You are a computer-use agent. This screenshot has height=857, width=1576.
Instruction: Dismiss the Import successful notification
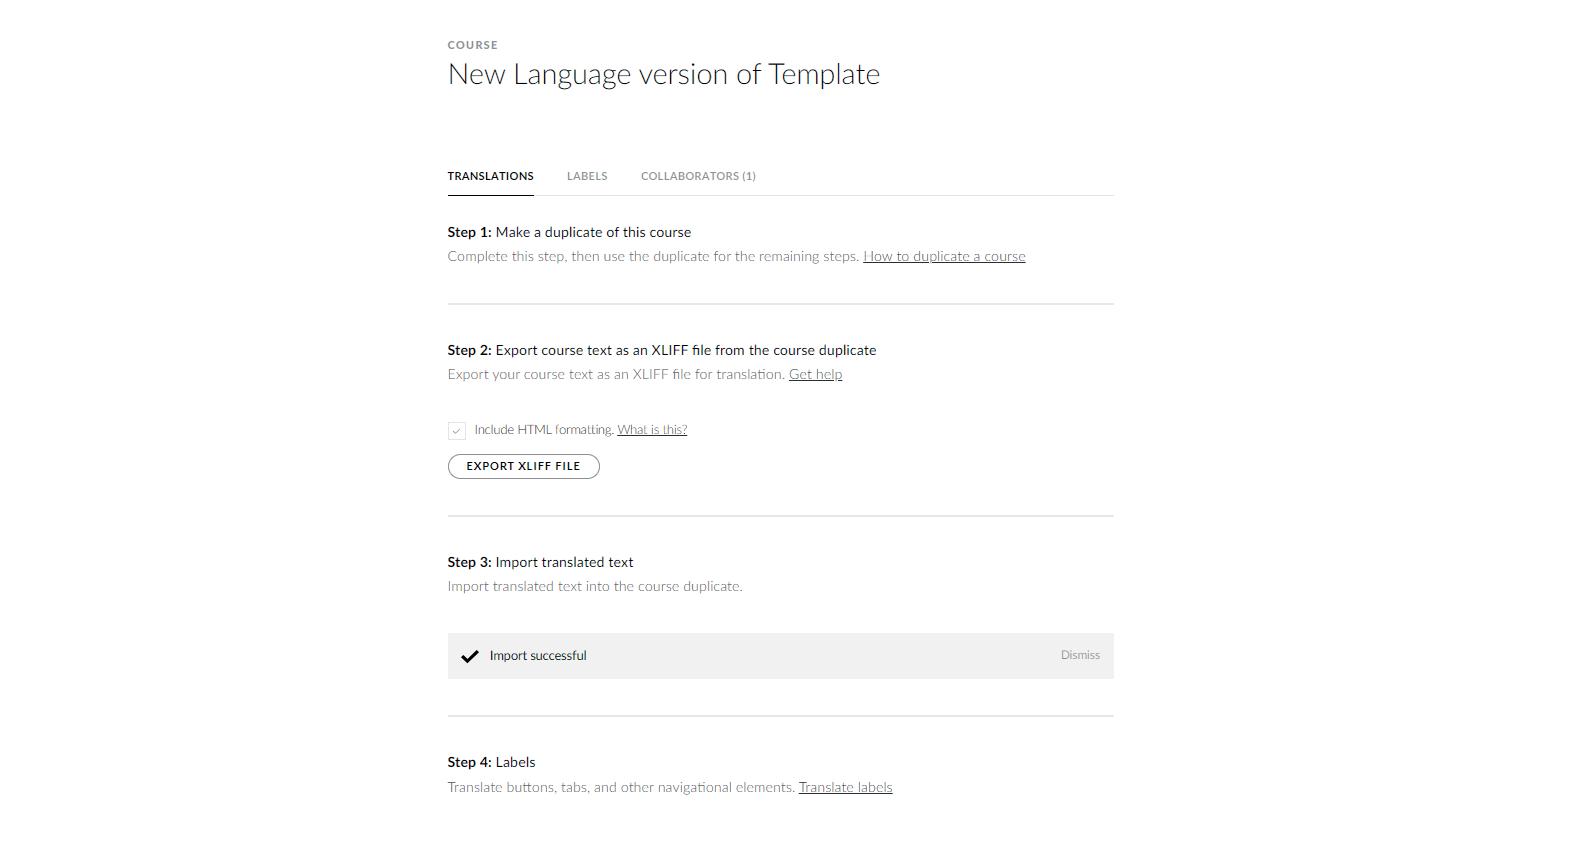tap(1080, 655)
